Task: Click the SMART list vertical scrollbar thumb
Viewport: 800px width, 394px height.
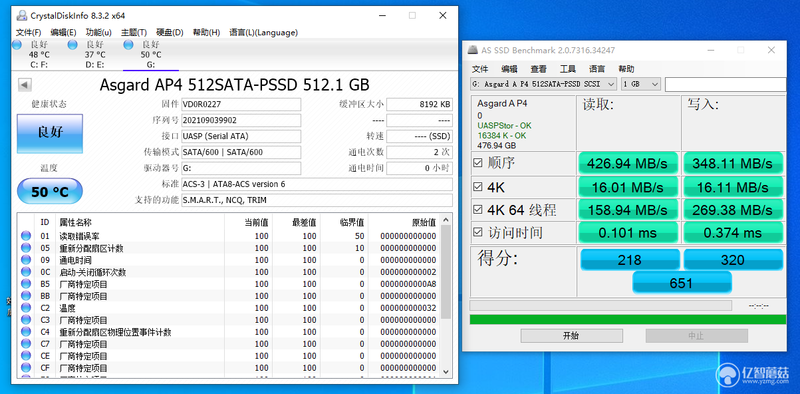Action: click(446, 272)
